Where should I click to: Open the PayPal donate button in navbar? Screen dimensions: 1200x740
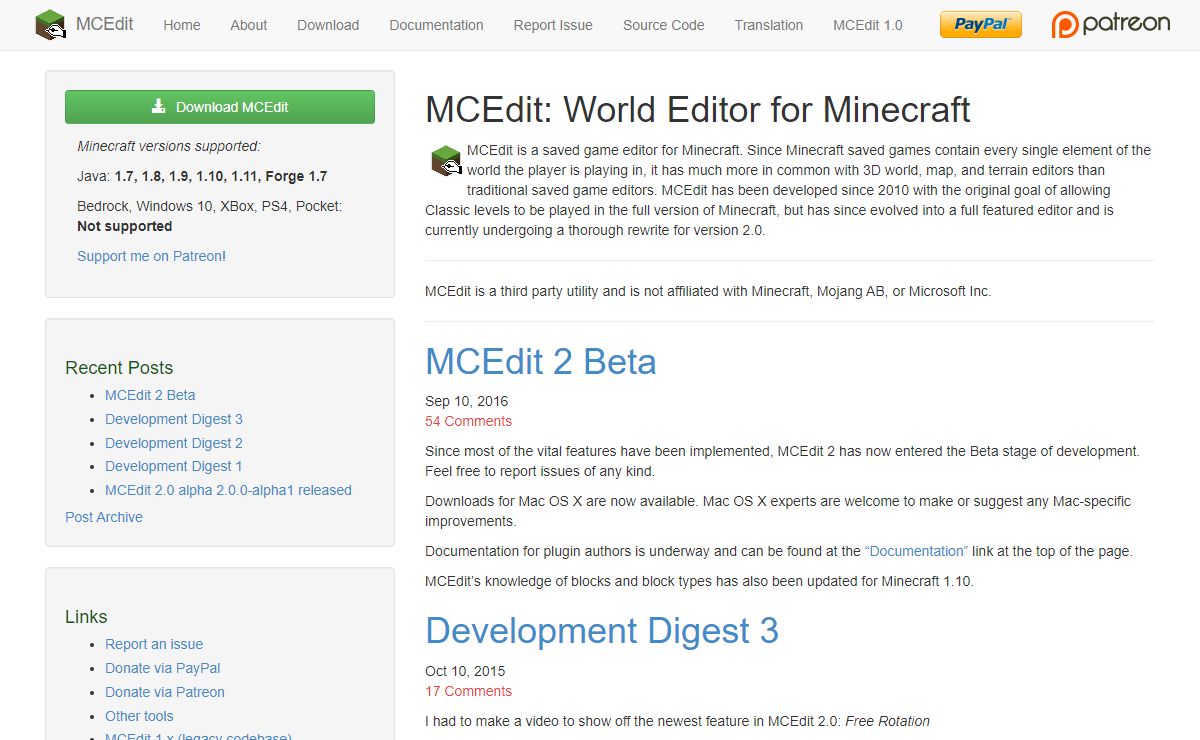click(981, 25)
